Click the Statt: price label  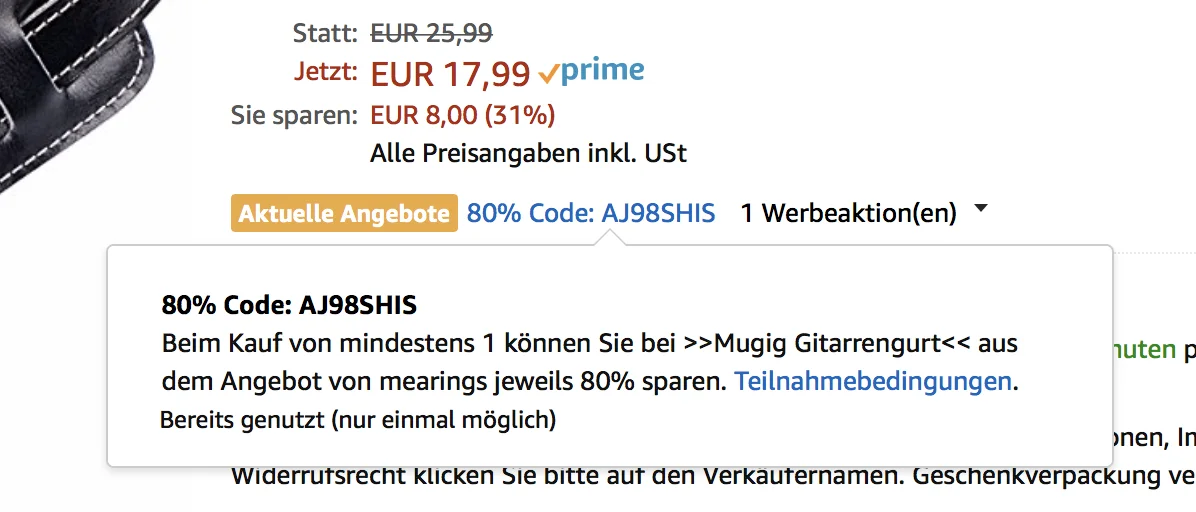[324, 34]
